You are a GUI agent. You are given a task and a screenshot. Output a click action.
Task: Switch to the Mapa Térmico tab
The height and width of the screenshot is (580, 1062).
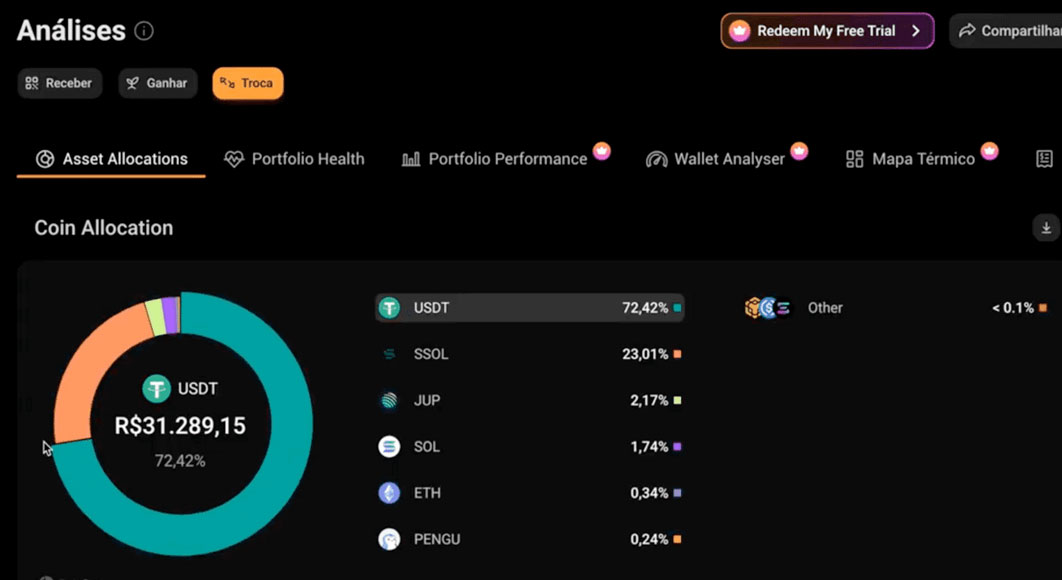910,159
